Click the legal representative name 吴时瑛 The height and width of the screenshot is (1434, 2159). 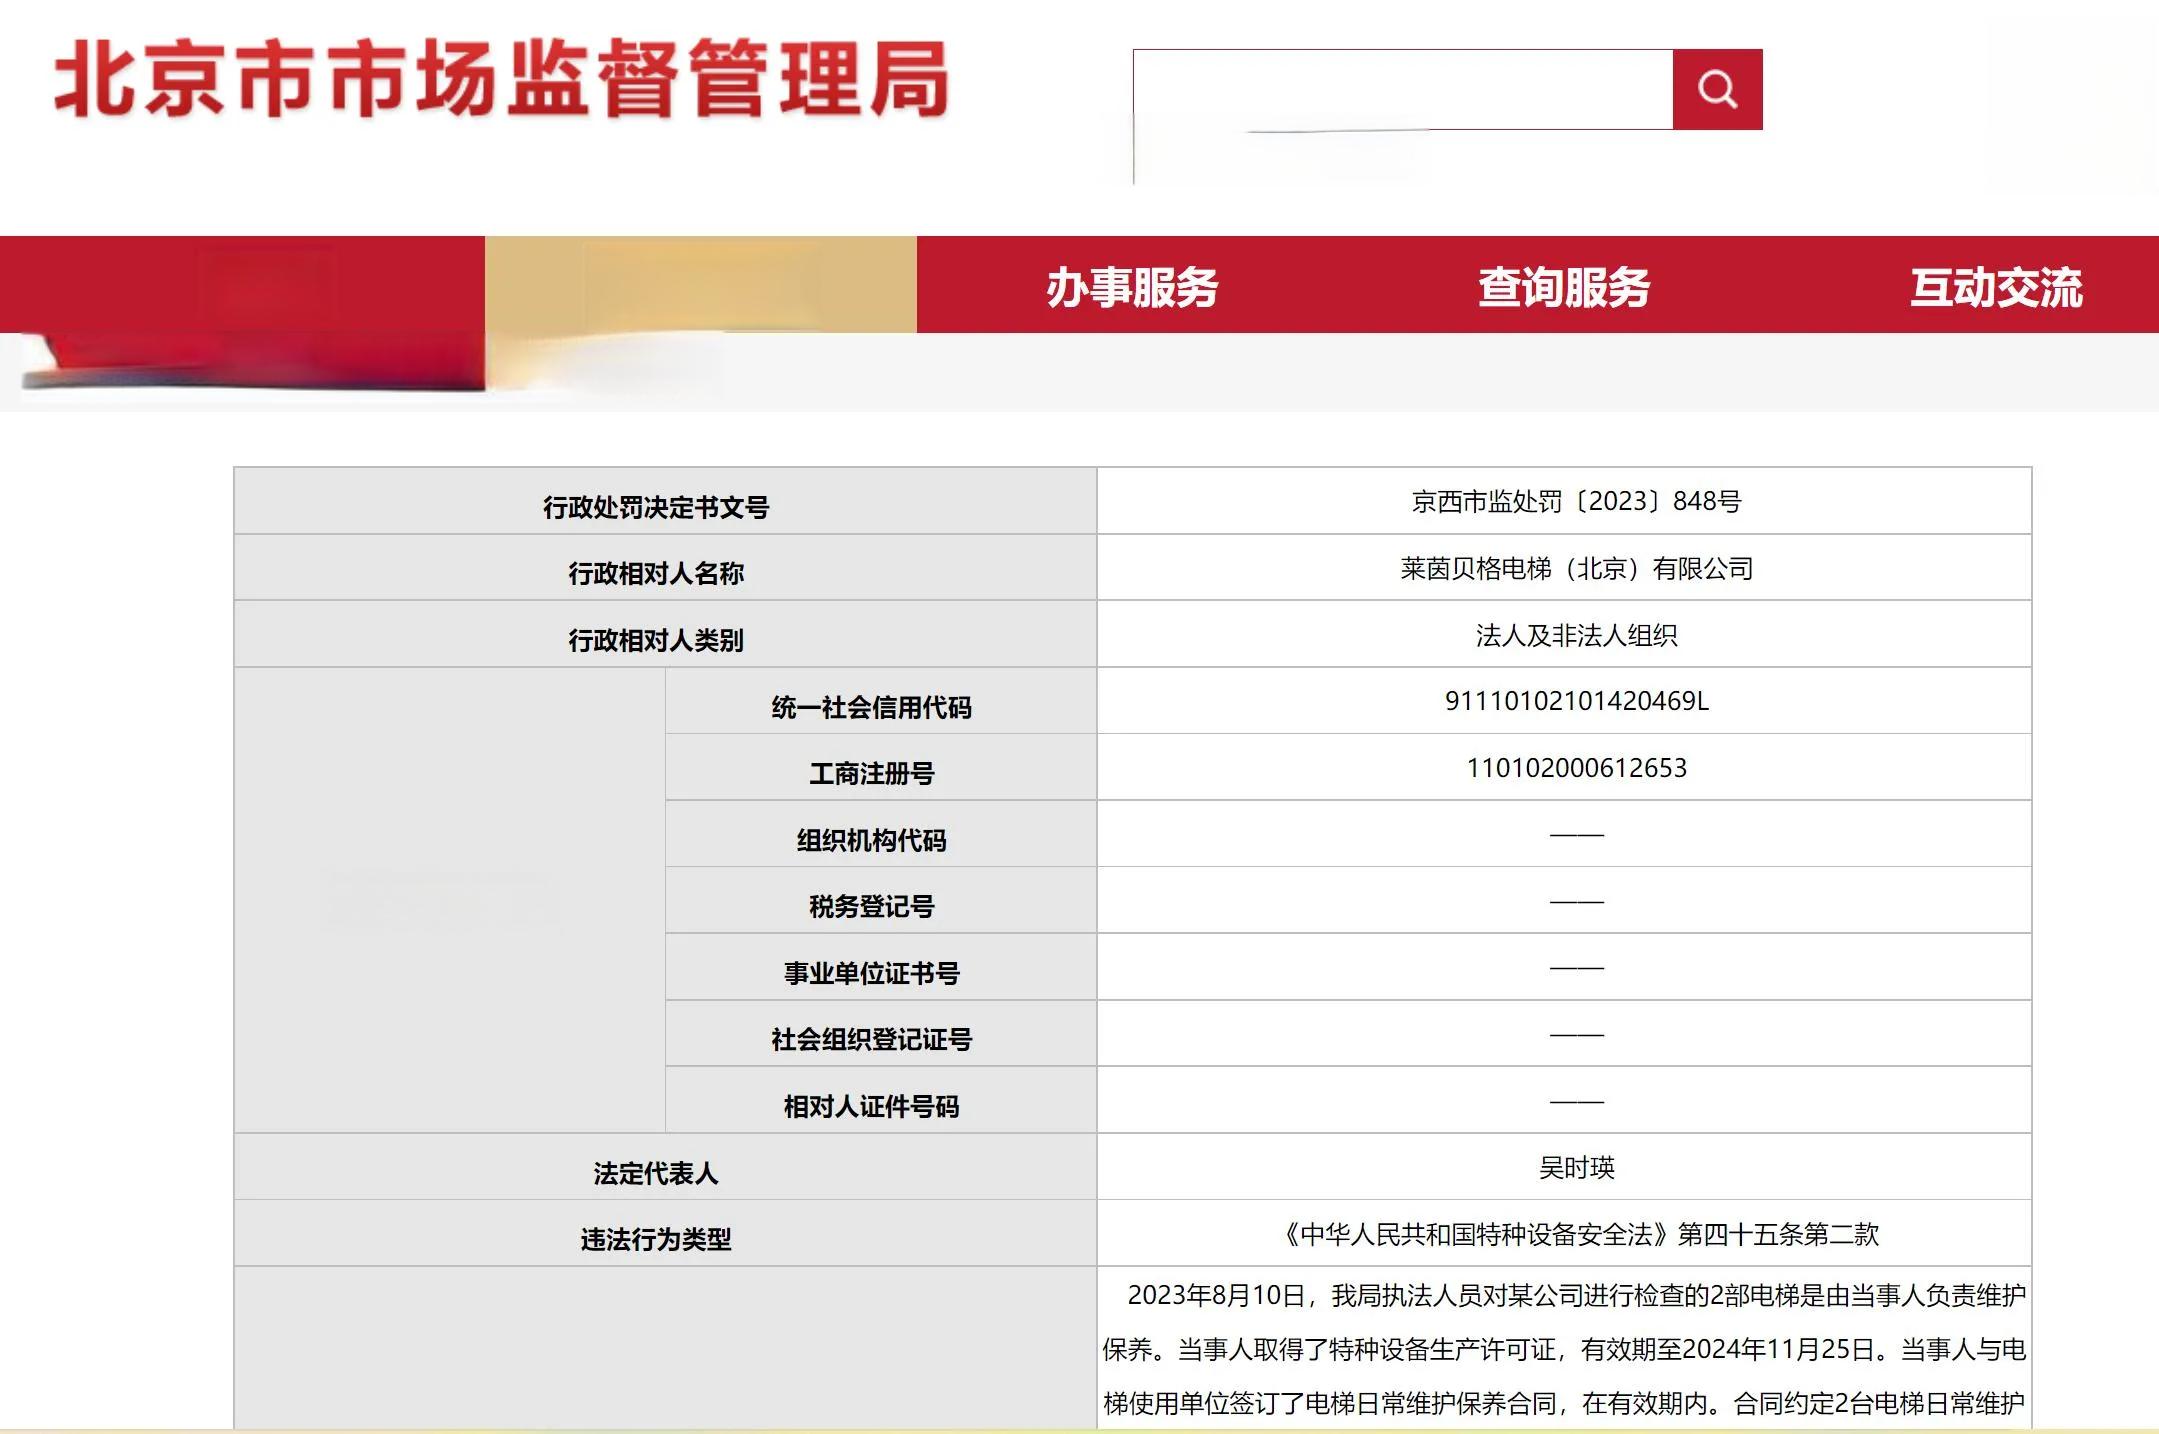pyautogui.click(x=1576, y=1167)
